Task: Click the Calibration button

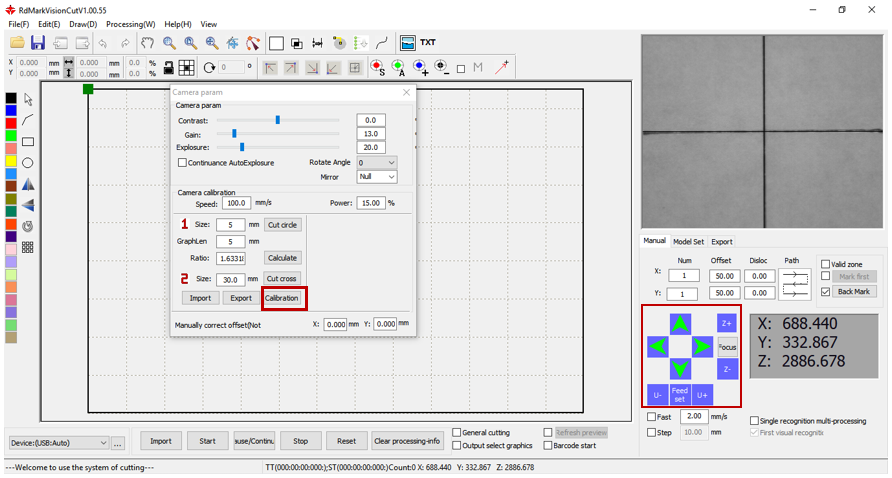Action: pos(281,298)
